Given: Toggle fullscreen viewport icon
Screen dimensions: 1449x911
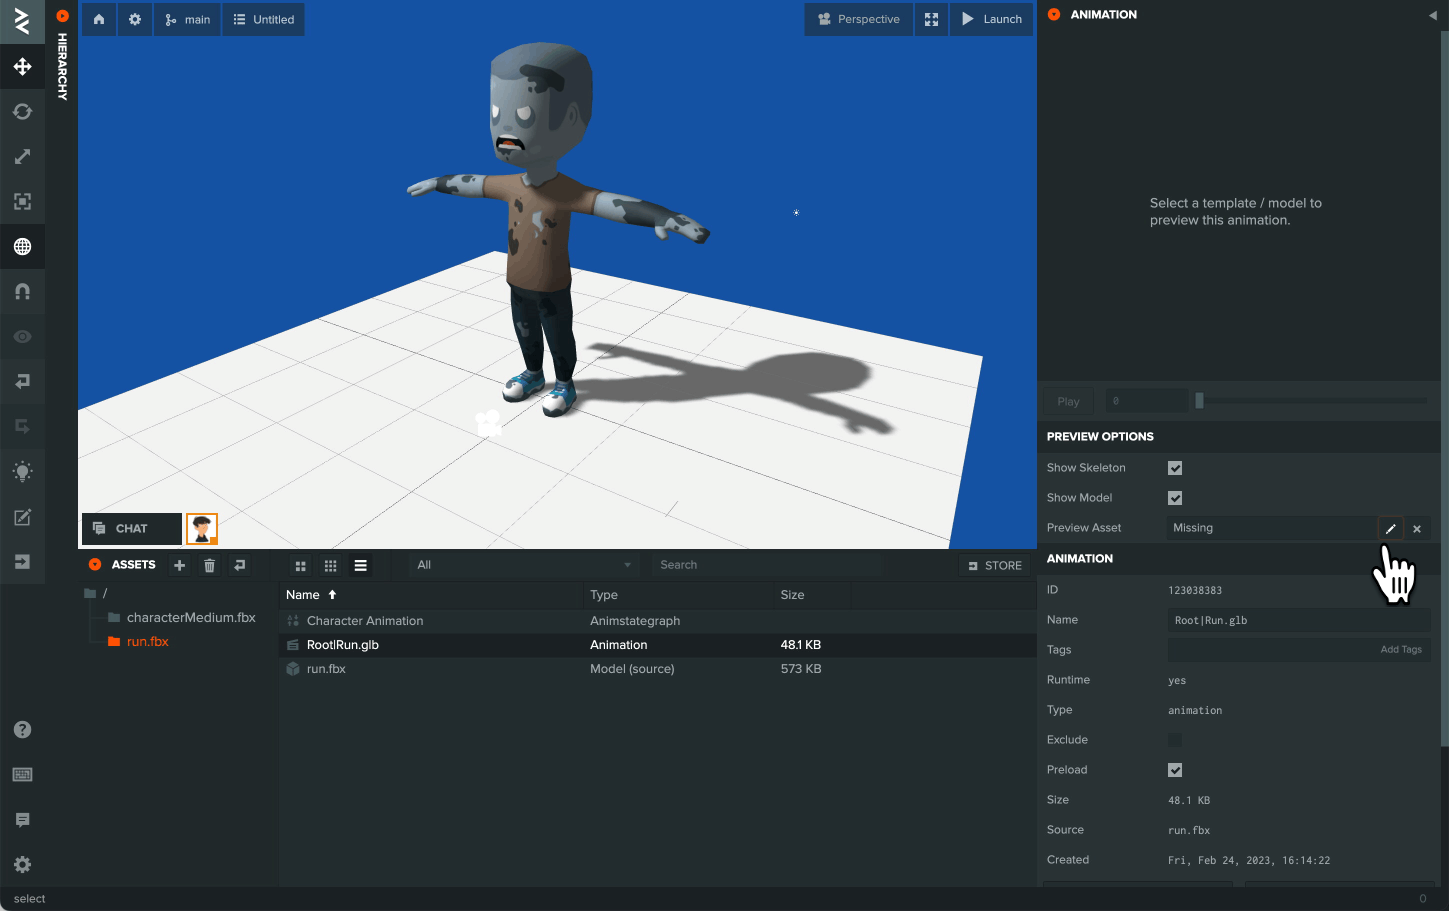Looking at the screenshot, I should coord(931,19).
